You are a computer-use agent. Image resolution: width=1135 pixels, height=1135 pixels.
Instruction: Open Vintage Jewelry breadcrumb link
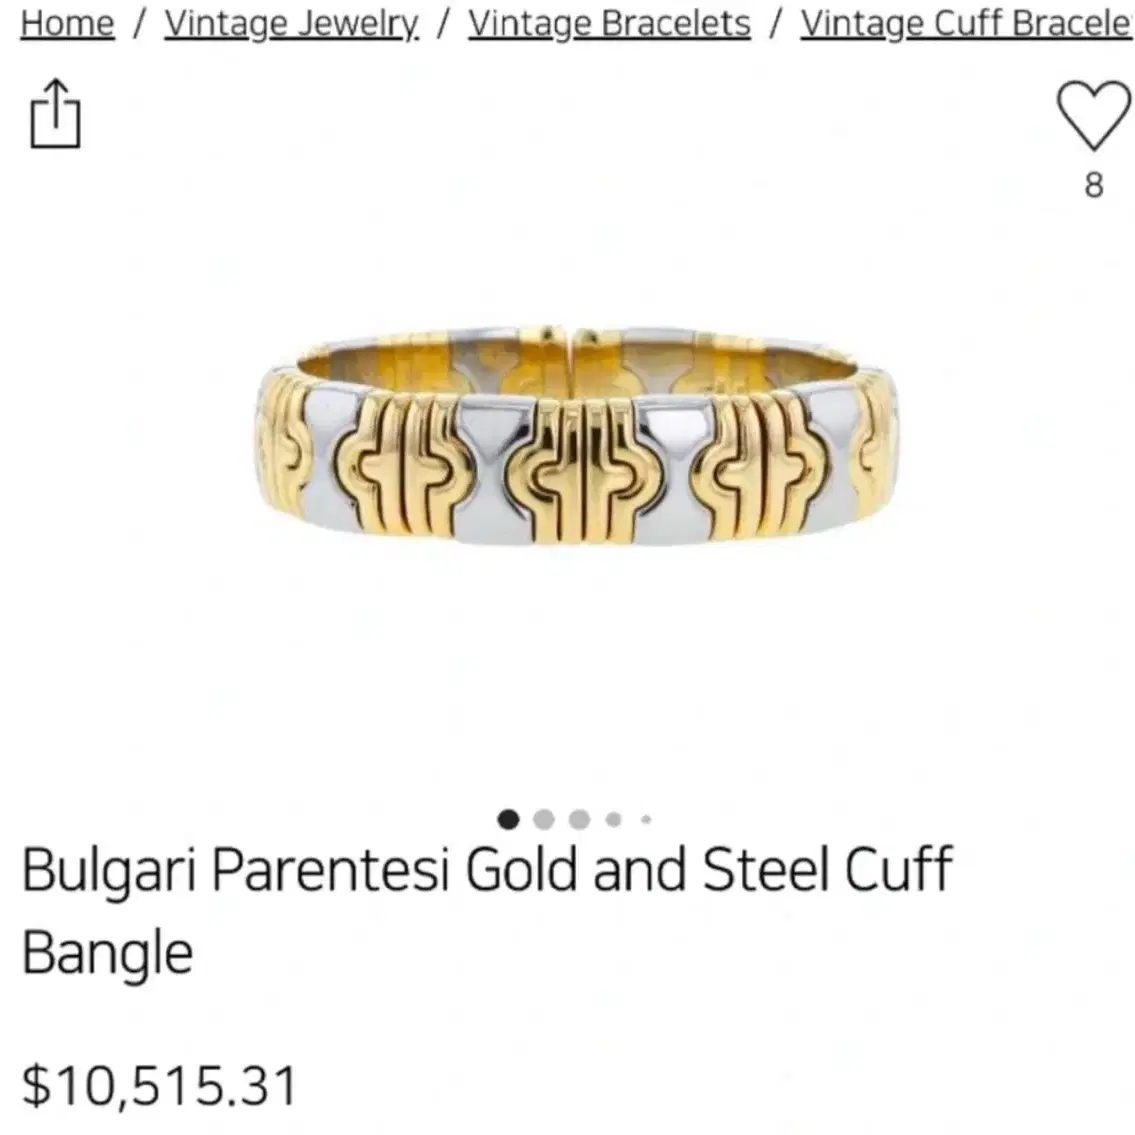(291, 24)
